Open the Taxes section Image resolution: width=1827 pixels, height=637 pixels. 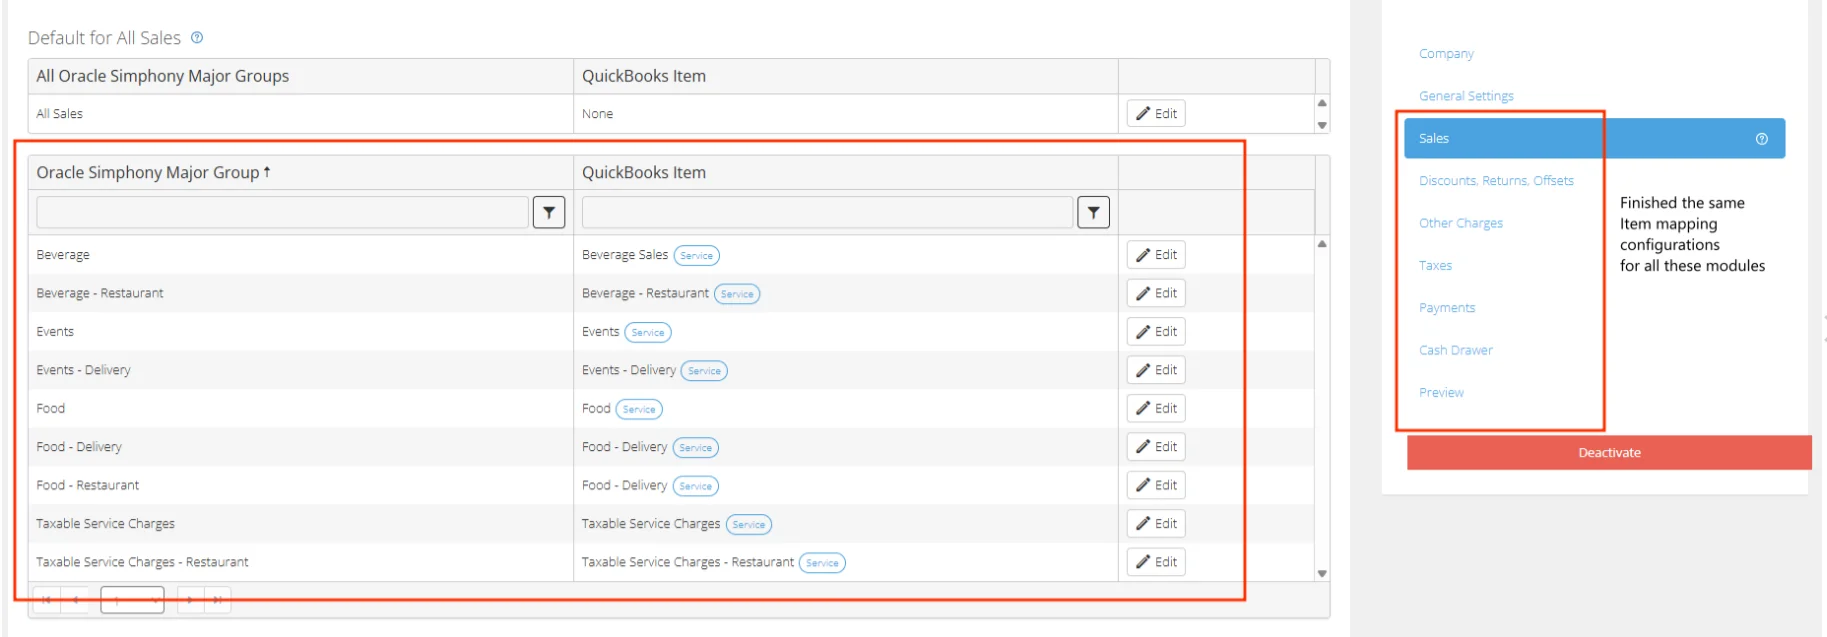[1435, 266]
